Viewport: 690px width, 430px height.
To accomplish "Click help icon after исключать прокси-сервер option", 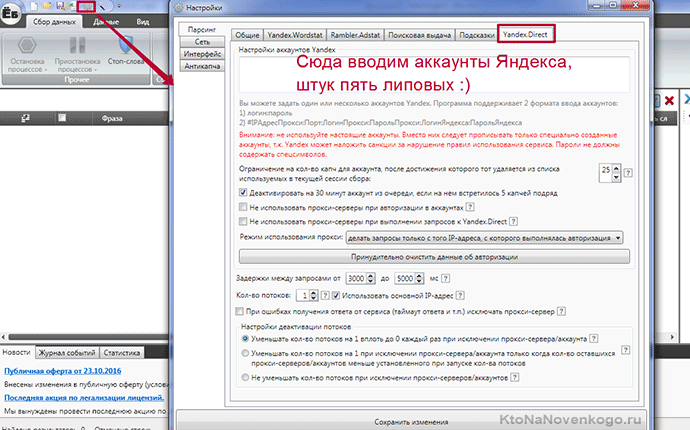I will [x=561, y=311].
